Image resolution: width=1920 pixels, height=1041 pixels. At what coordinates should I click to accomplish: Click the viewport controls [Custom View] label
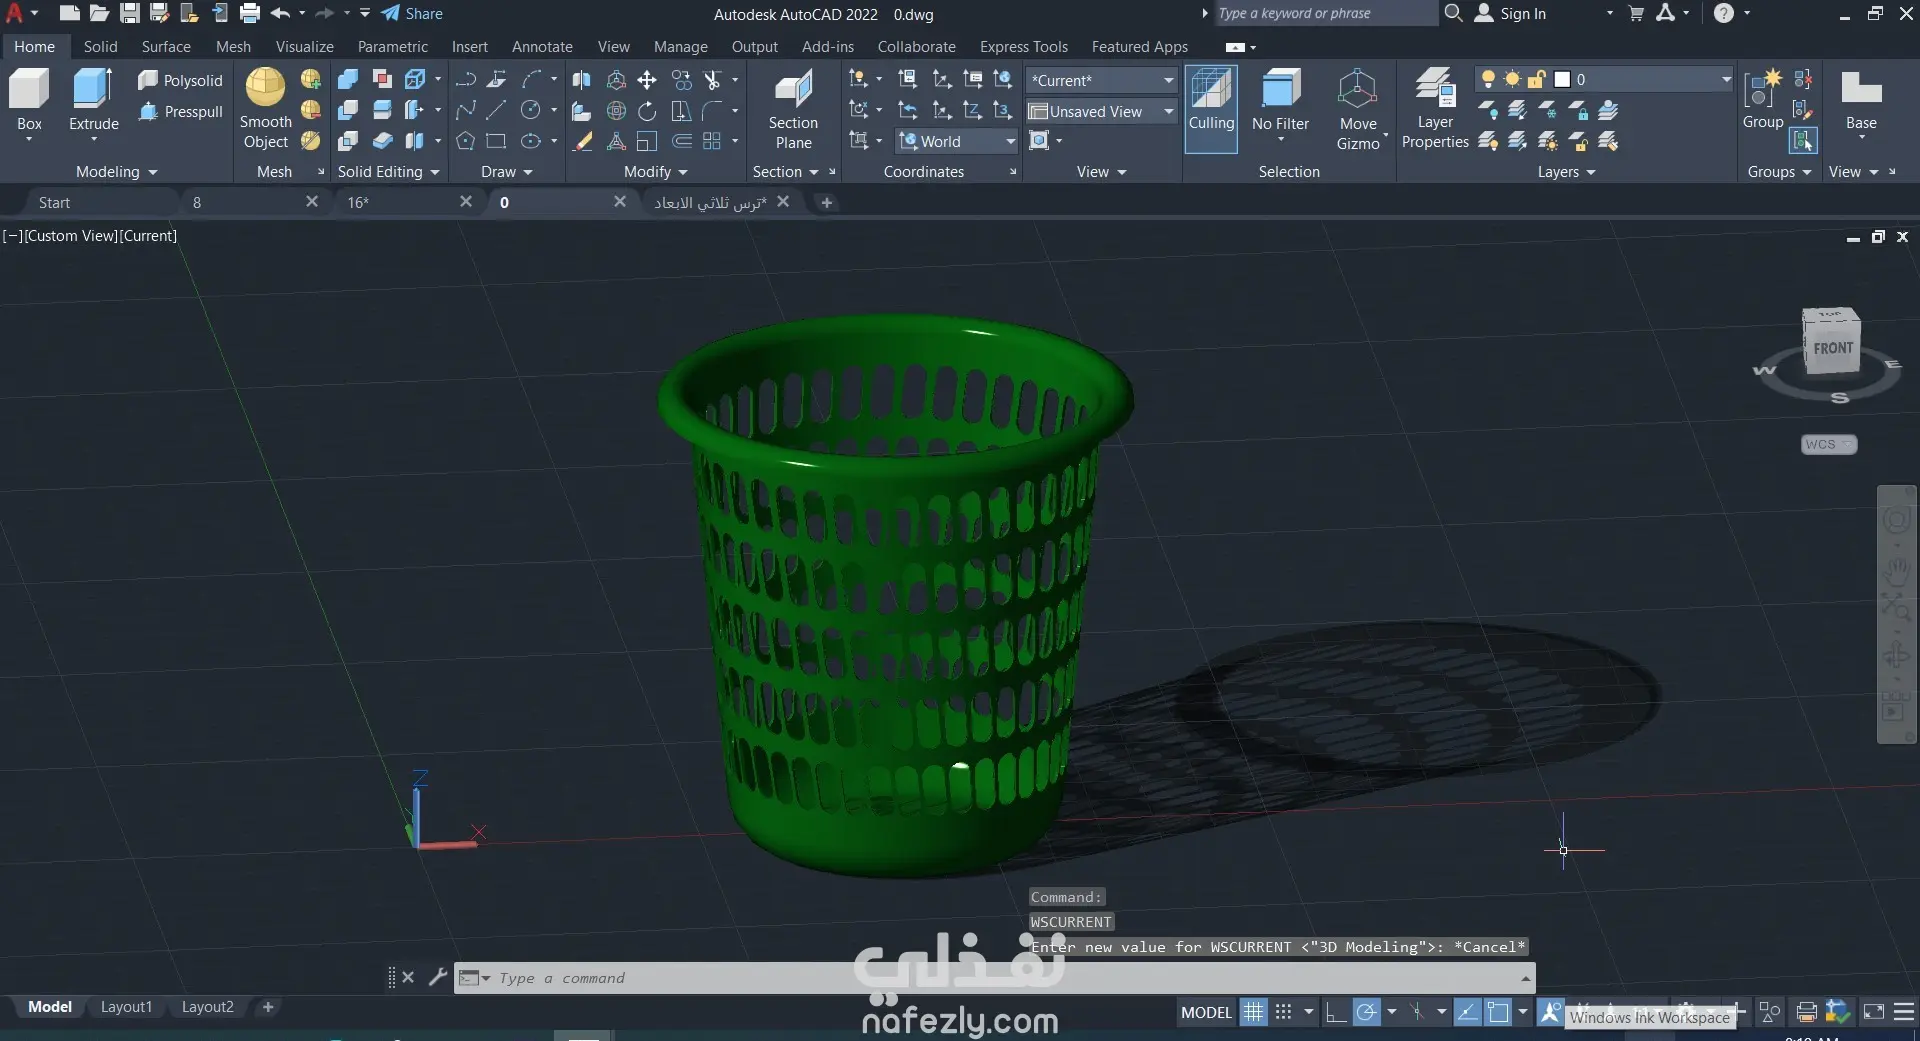coord(71,236)
